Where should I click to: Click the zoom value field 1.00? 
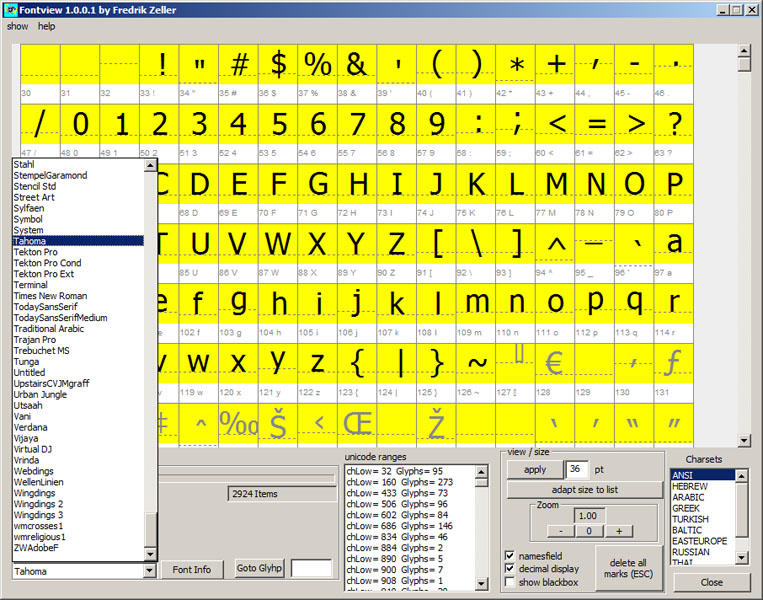tap(588, 516)
